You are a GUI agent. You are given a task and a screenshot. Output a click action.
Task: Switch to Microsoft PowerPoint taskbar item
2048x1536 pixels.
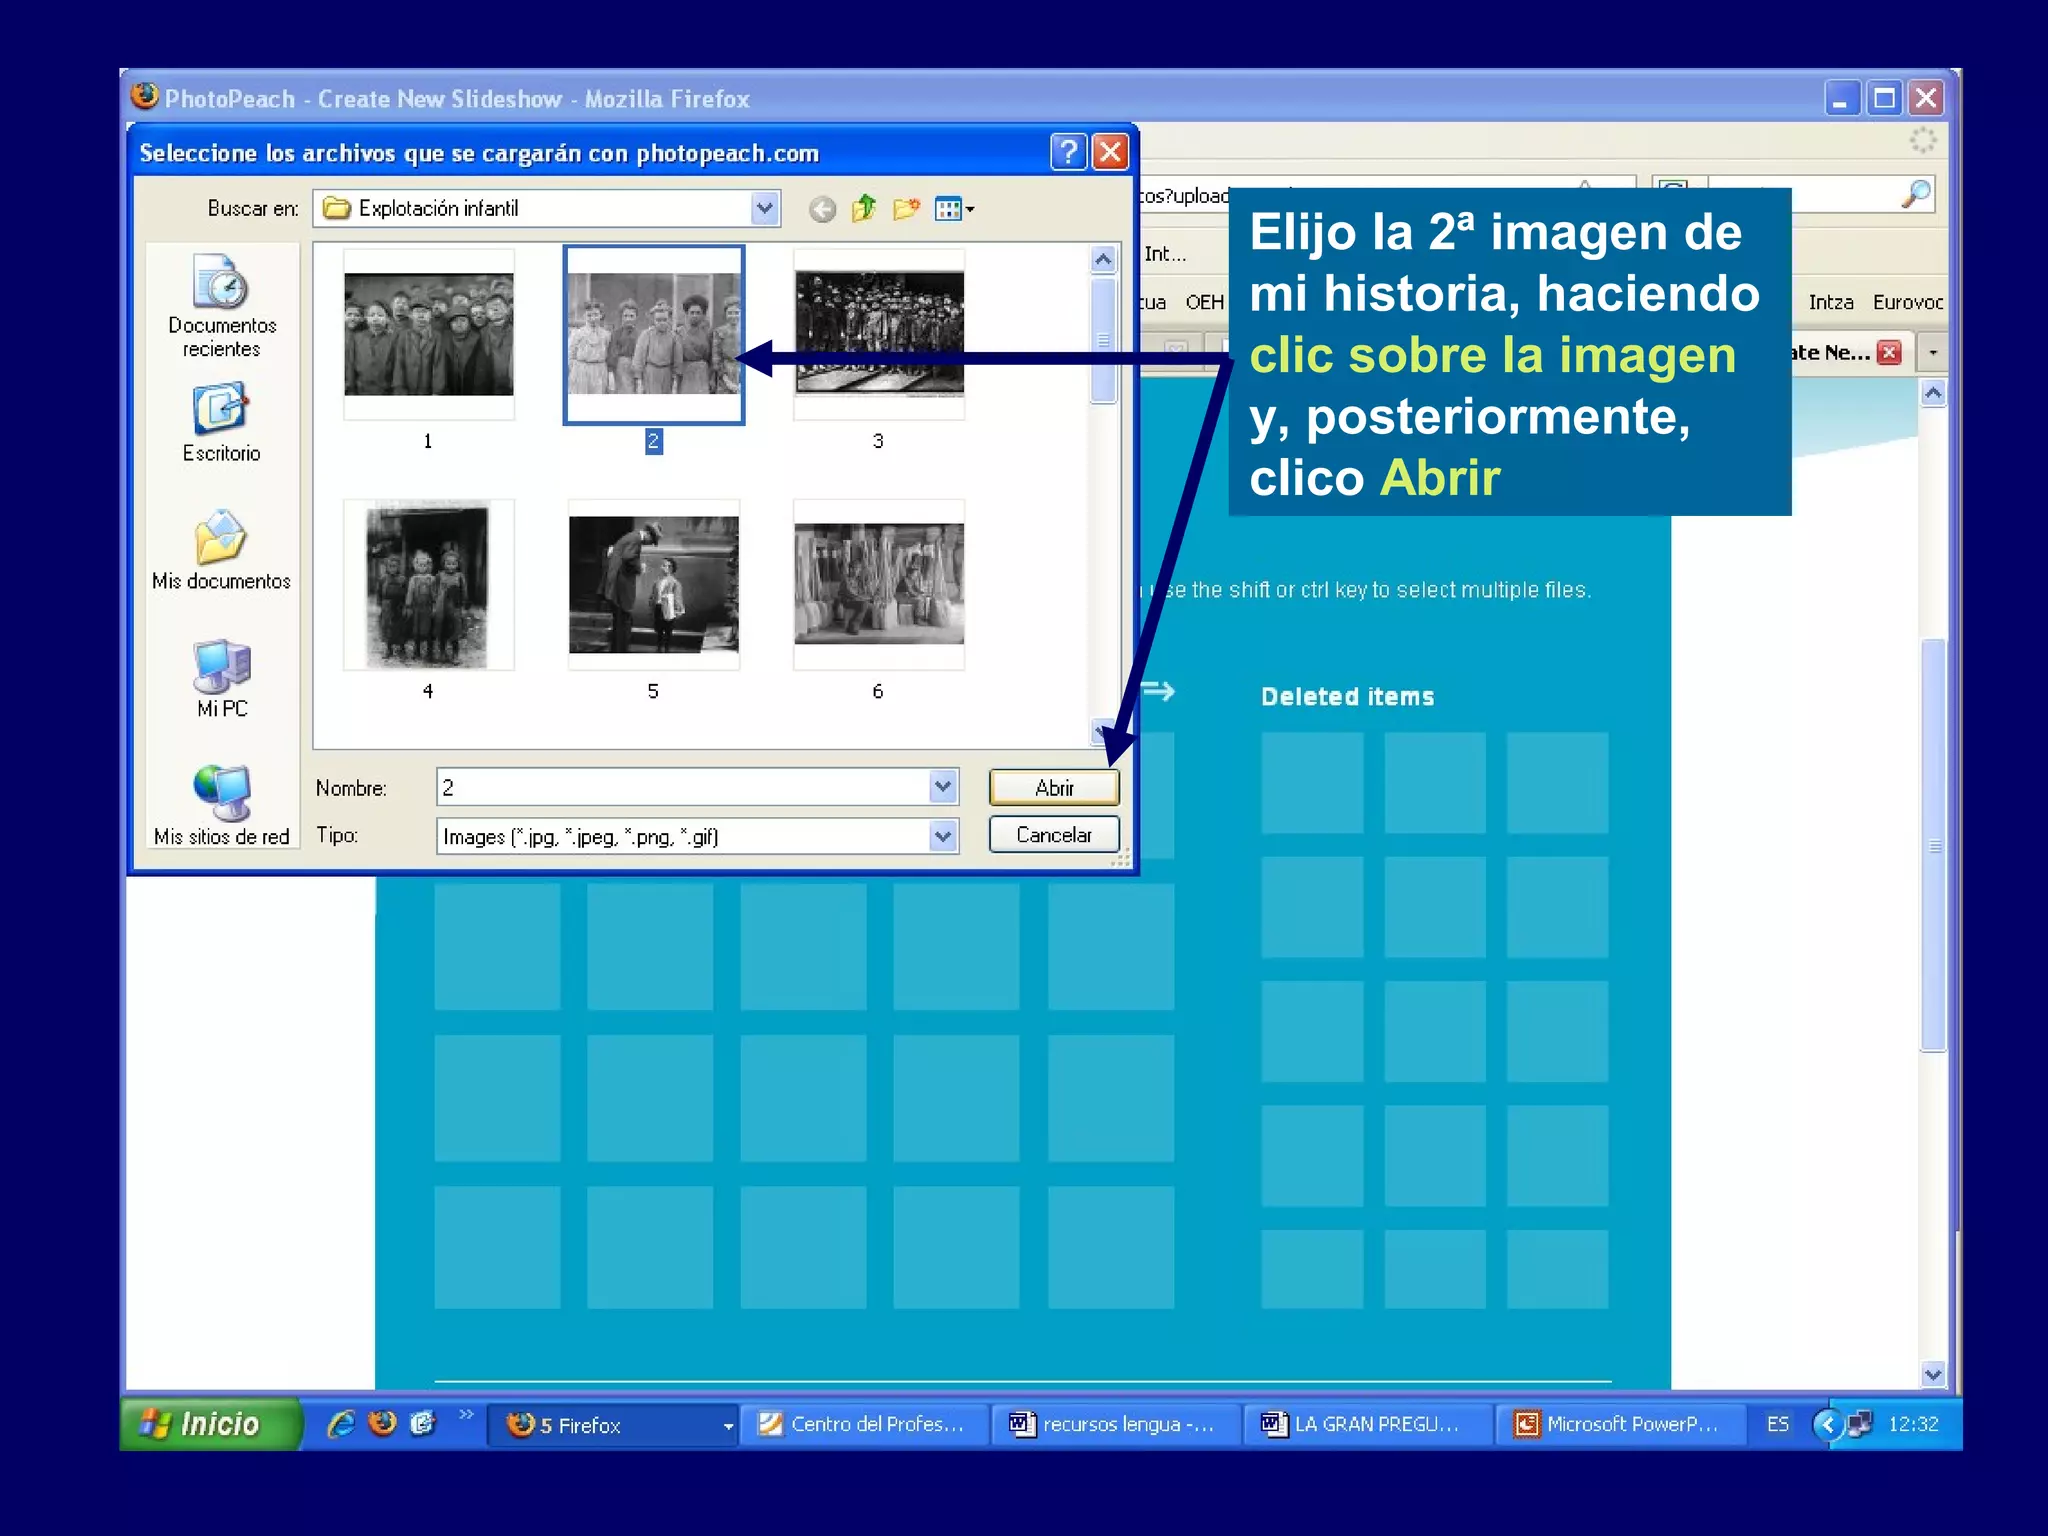point(1620,1424)
